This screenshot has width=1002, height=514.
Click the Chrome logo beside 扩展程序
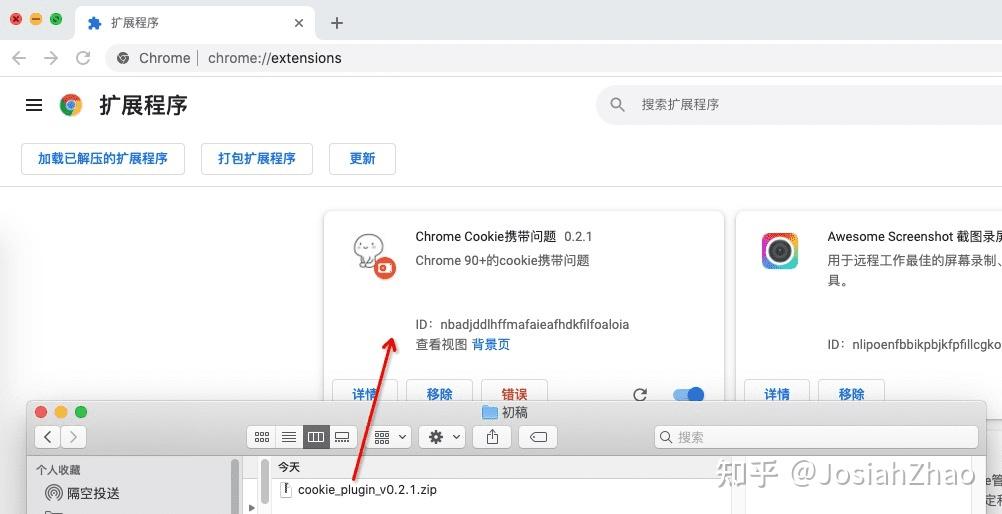point(71,105)
